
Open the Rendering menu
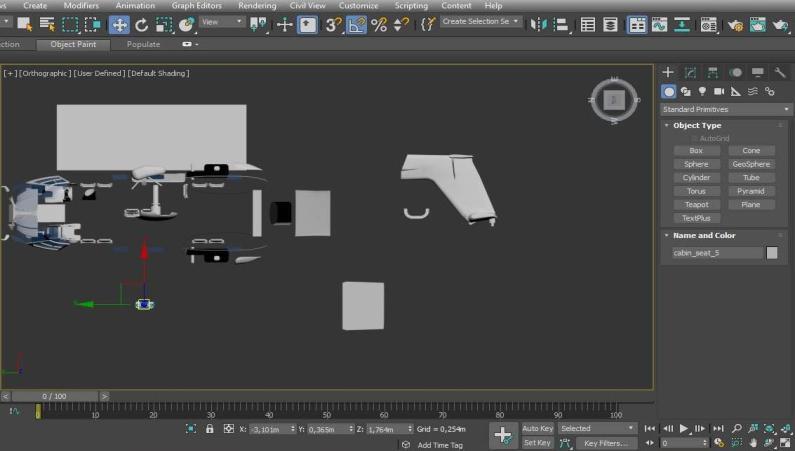pyautogui.click(x=257, y=6)
